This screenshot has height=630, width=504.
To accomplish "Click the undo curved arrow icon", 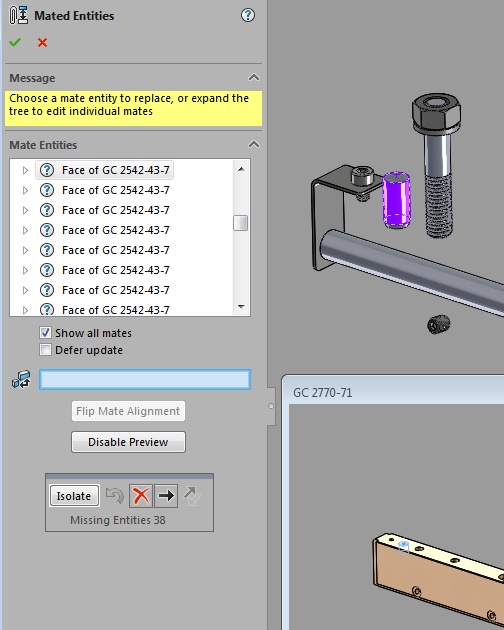I will coord(115,495).
